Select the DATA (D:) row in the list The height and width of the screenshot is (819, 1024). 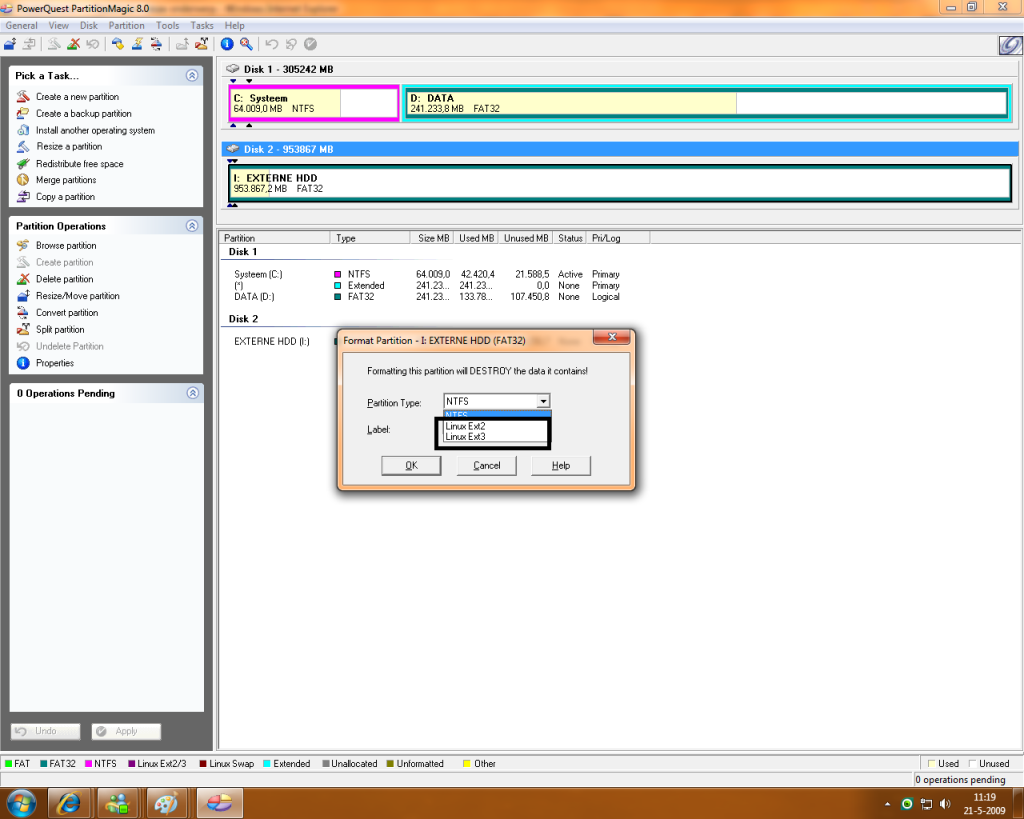[x=426, y=297]
